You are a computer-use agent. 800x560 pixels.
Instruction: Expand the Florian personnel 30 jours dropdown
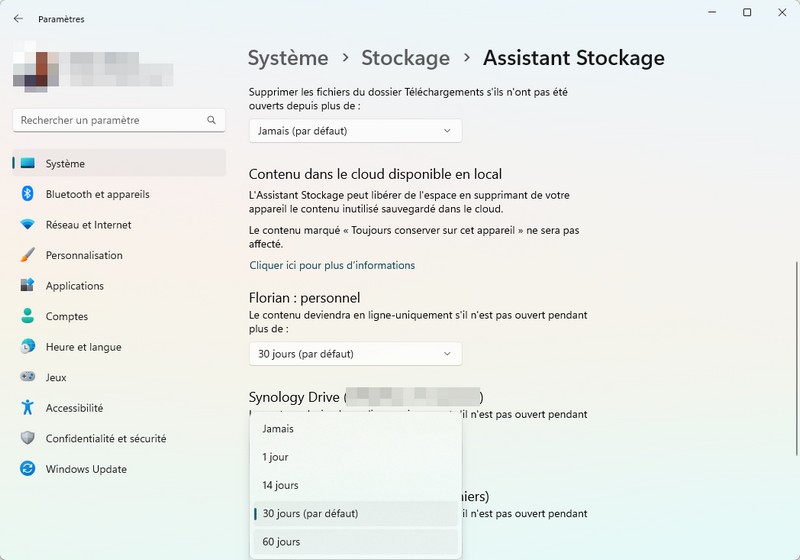[x=355, y=354]
